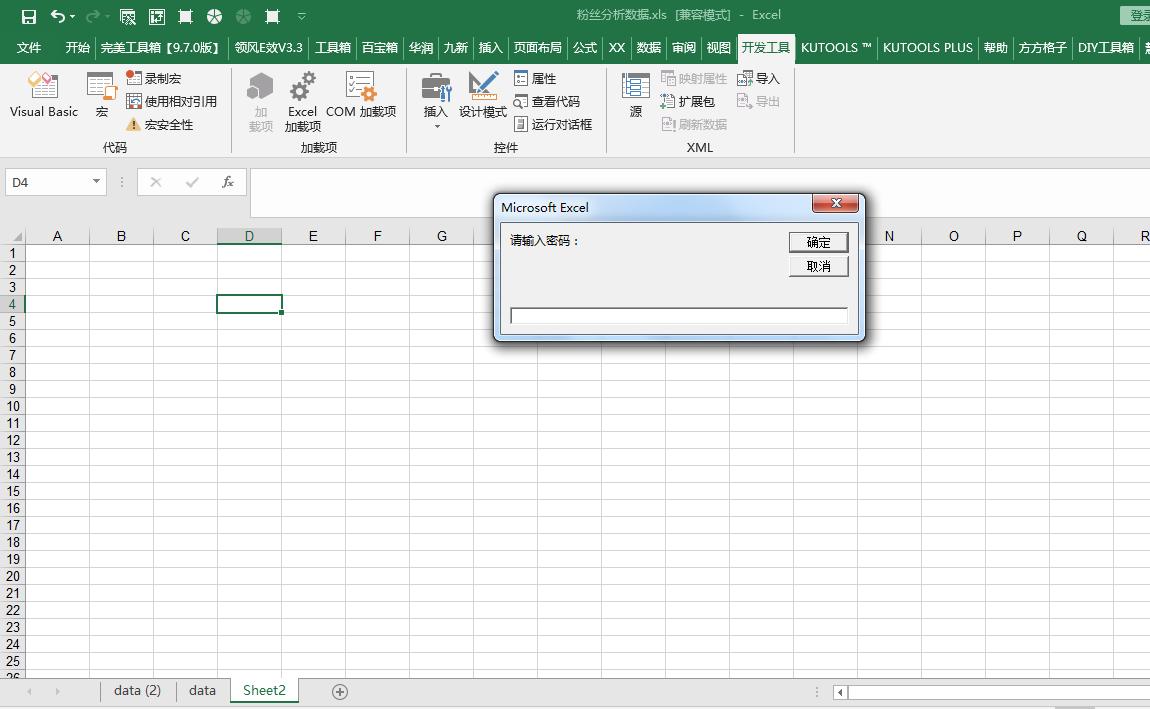Click the Undo arrow icon

click(x=57, y=16)
